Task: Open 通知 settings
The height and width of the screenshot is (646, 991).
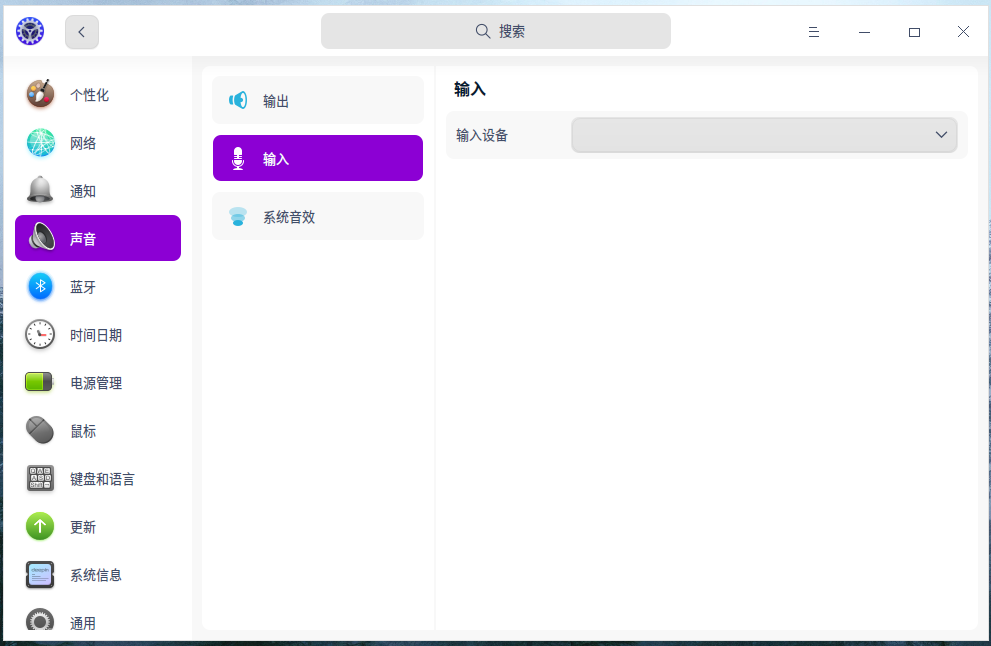Action: (x=98, y=190)
